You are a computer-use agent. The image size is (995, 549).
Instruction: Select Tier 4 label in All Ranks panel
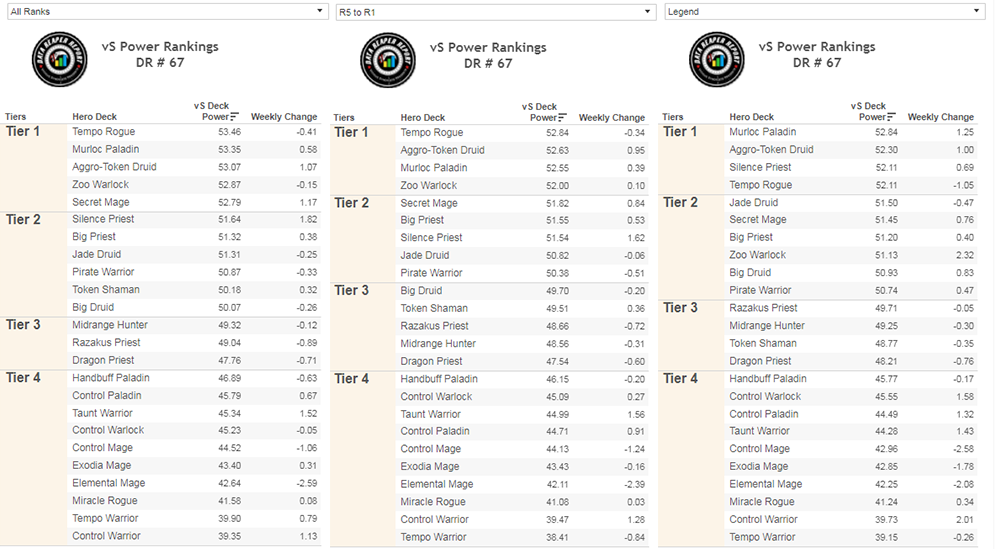(x=23, y=378)
